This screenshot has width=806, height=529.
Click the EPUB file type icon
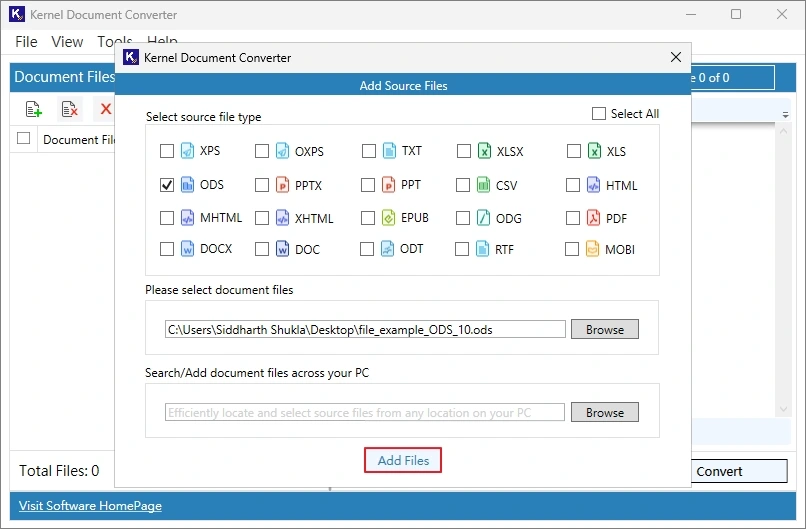pyautogui.click(x=389, y=218)
